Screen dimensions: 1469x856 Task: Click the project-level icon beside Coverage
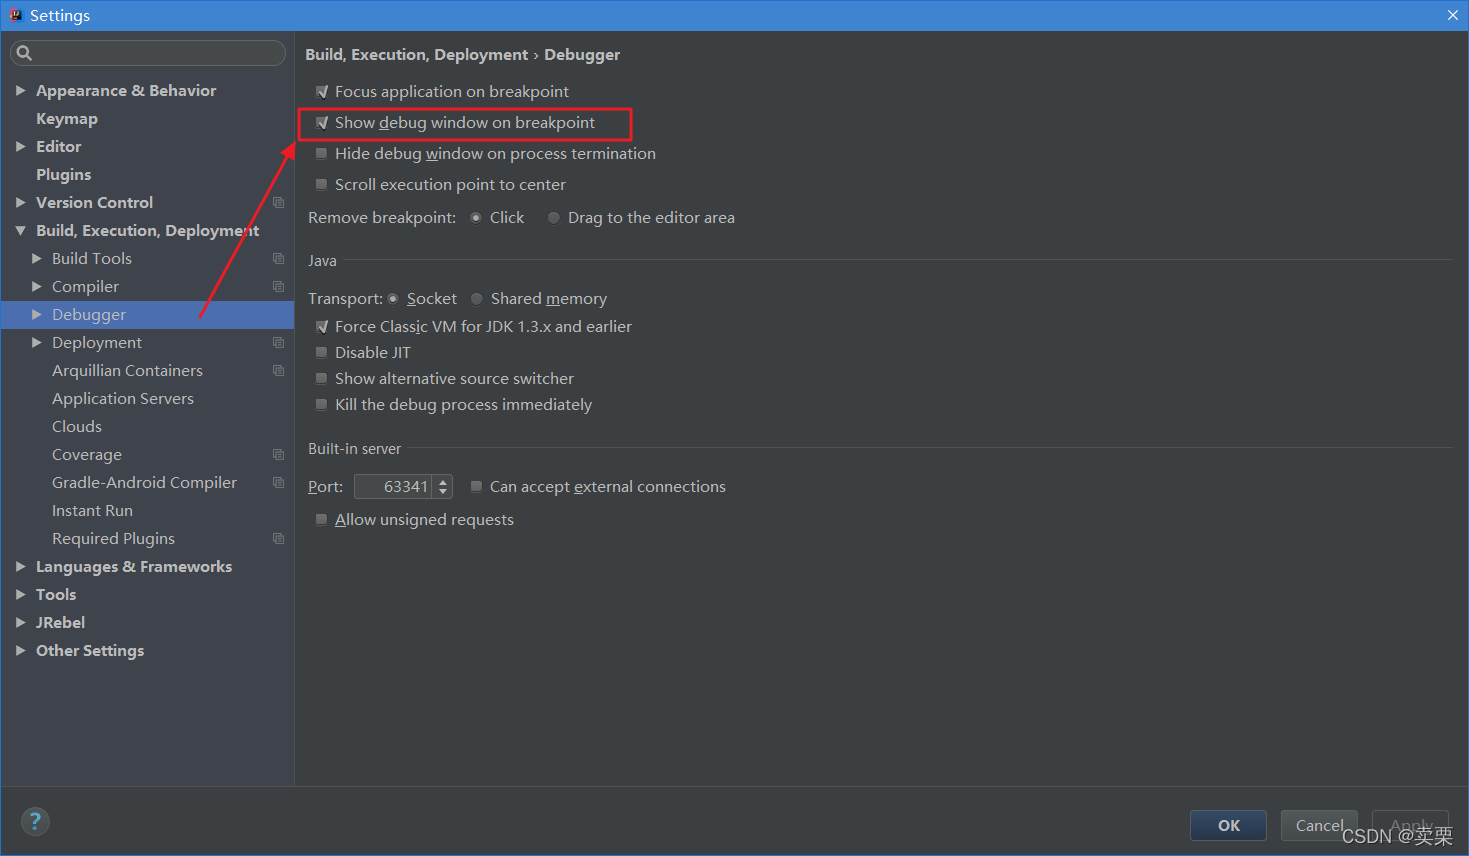pos(279,455)
